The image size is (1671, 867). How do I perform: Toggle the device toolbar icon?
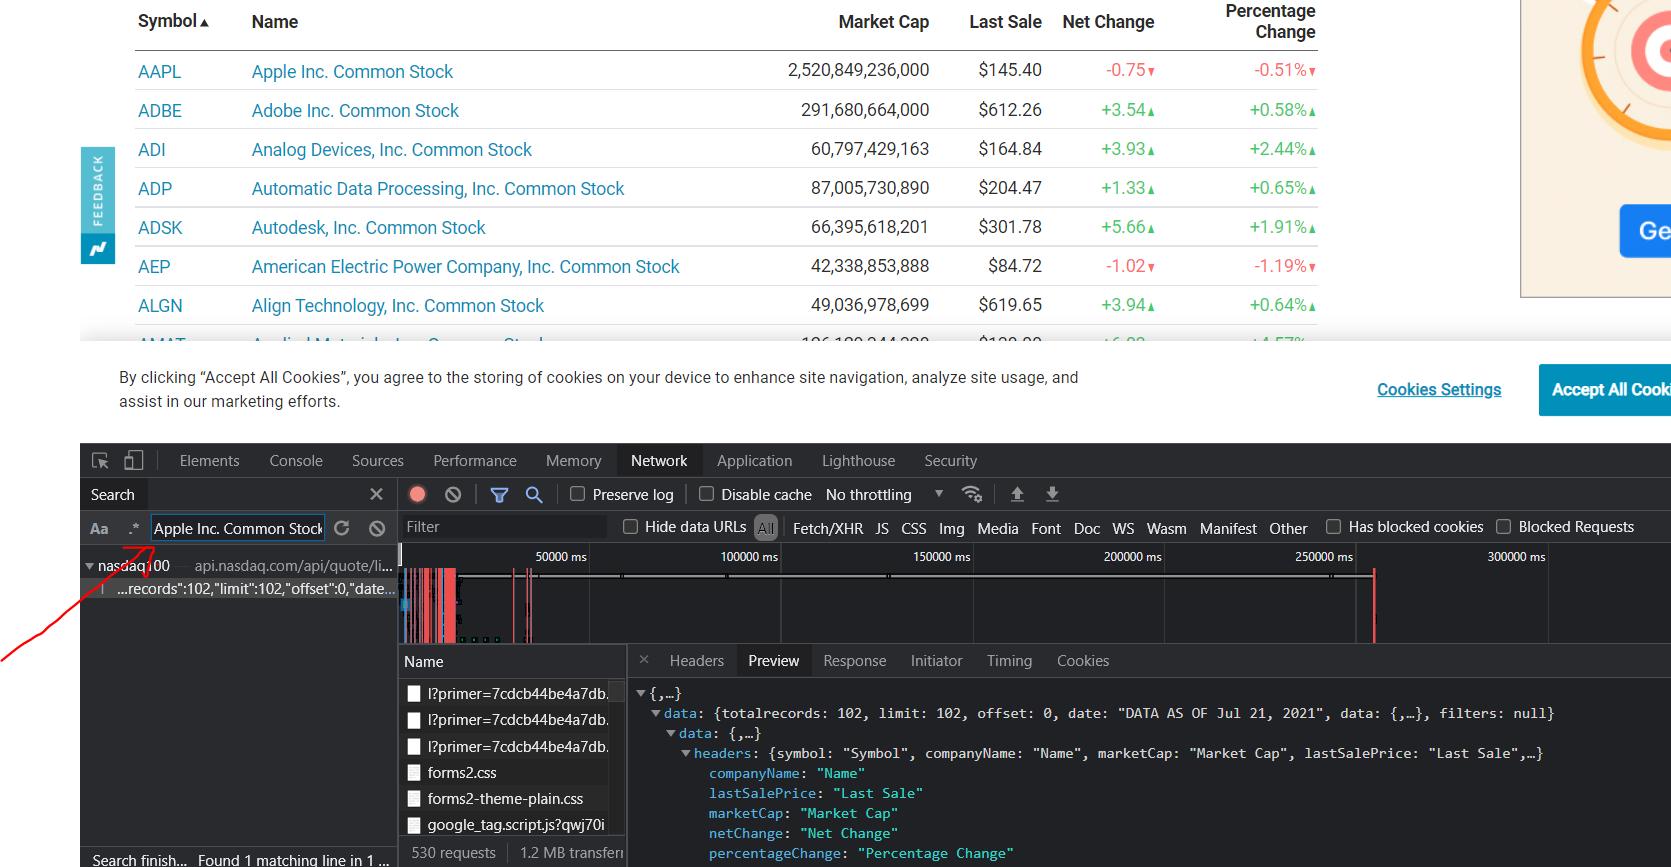(134, 460)
